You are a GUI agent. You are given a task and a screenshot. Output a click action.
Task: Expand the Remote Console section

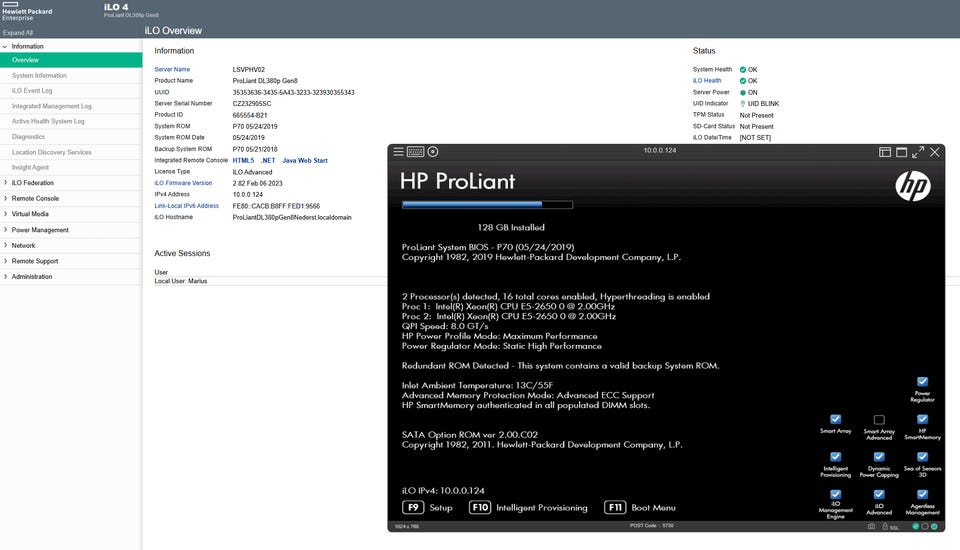(x=5, y=198)
